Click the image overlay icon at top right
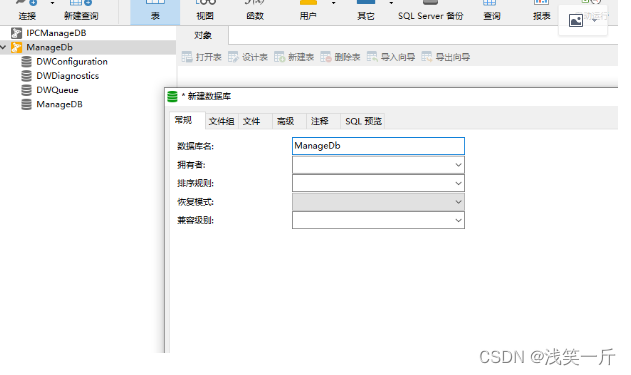Screen dimensions: 631x375 pos(576,20)
